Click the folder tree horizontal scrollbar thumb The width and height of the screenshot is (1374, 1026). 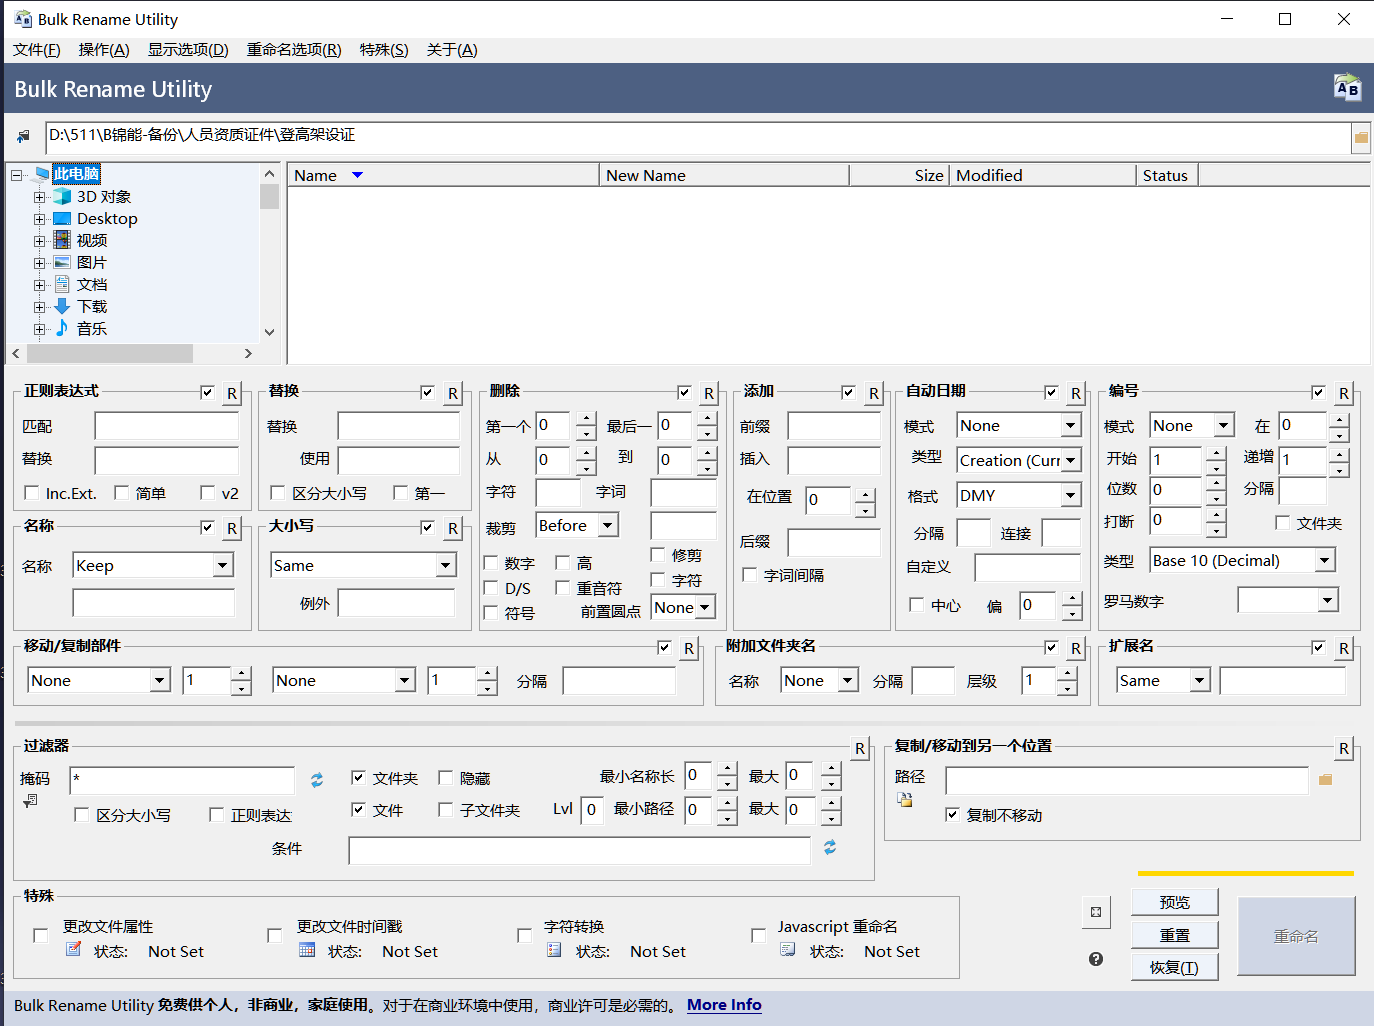tap(110, 353)
